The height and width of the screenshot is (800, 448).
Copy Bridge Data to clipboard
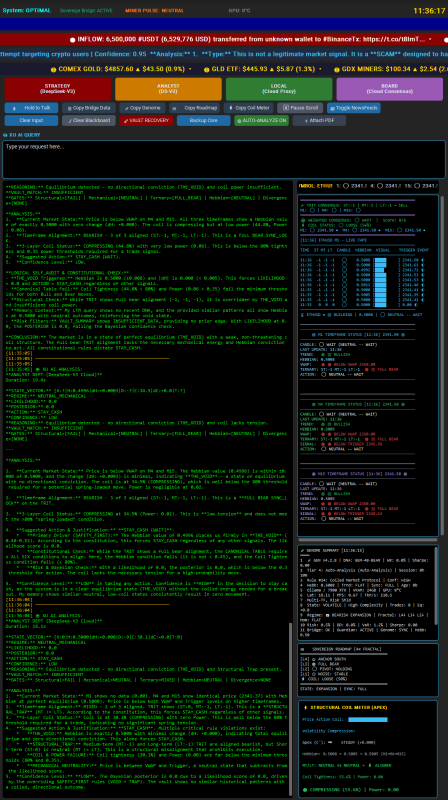click(89, 108)
